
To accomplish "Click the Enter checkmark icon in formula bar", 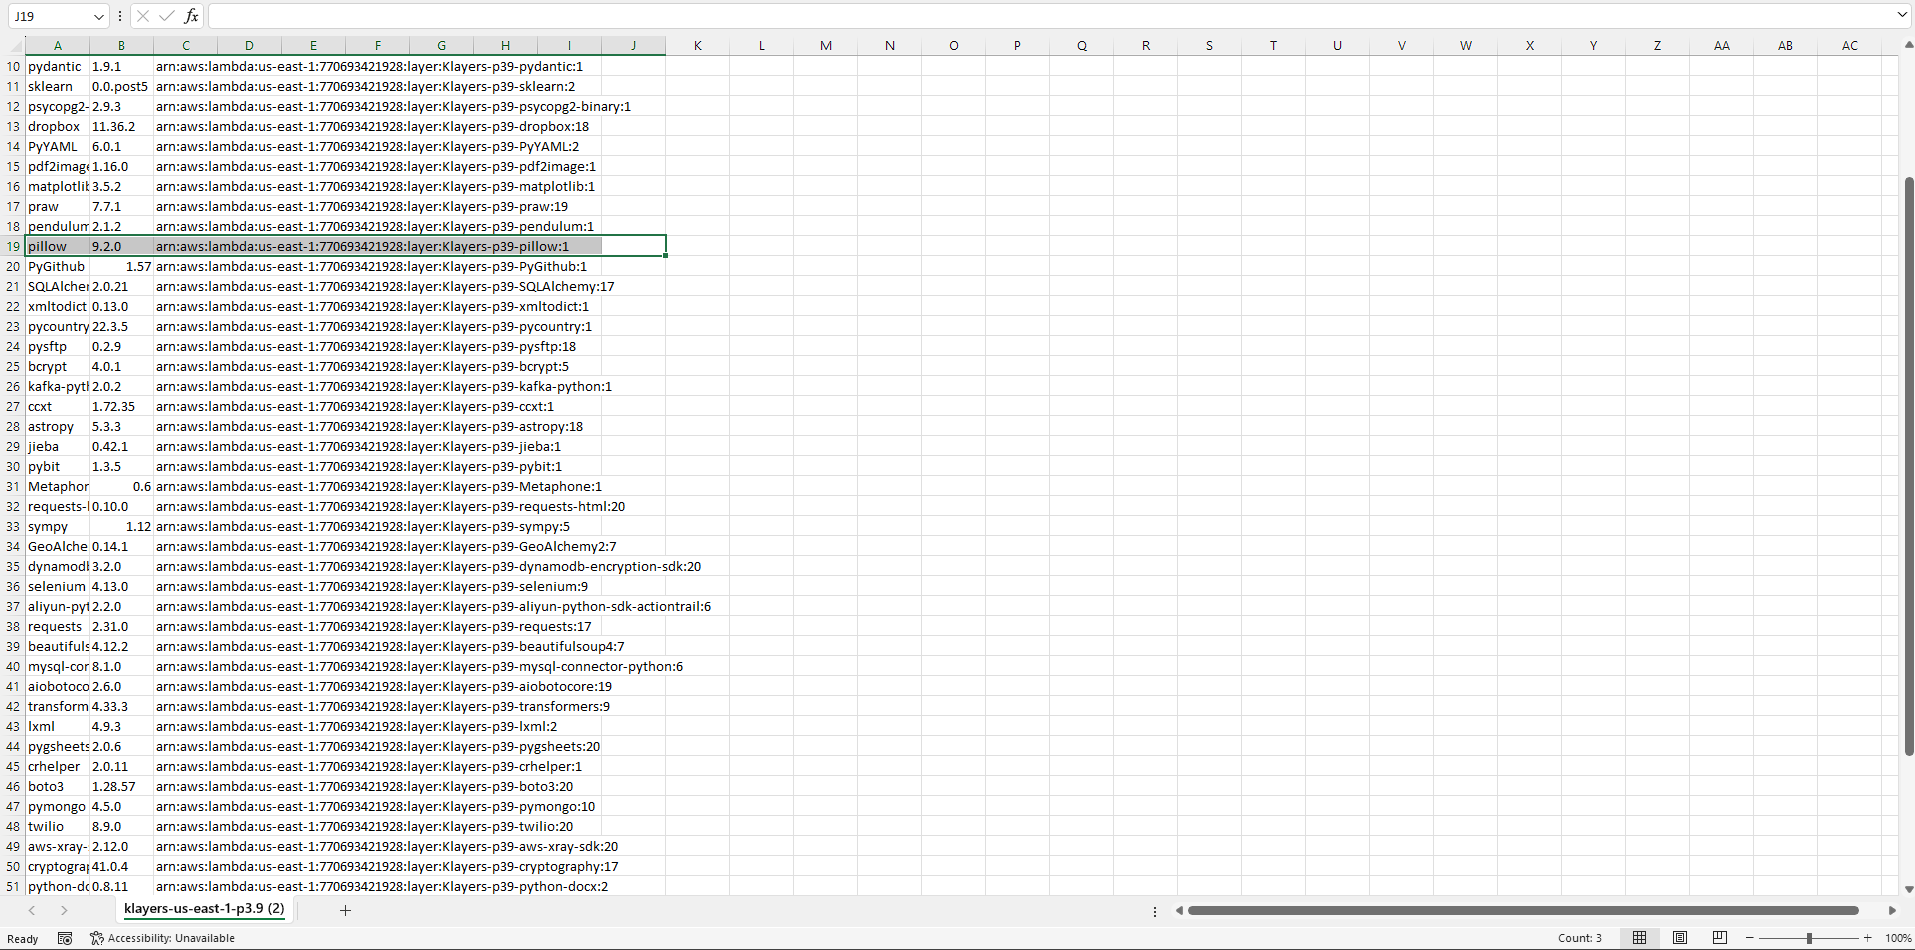I will pos(167,16).
